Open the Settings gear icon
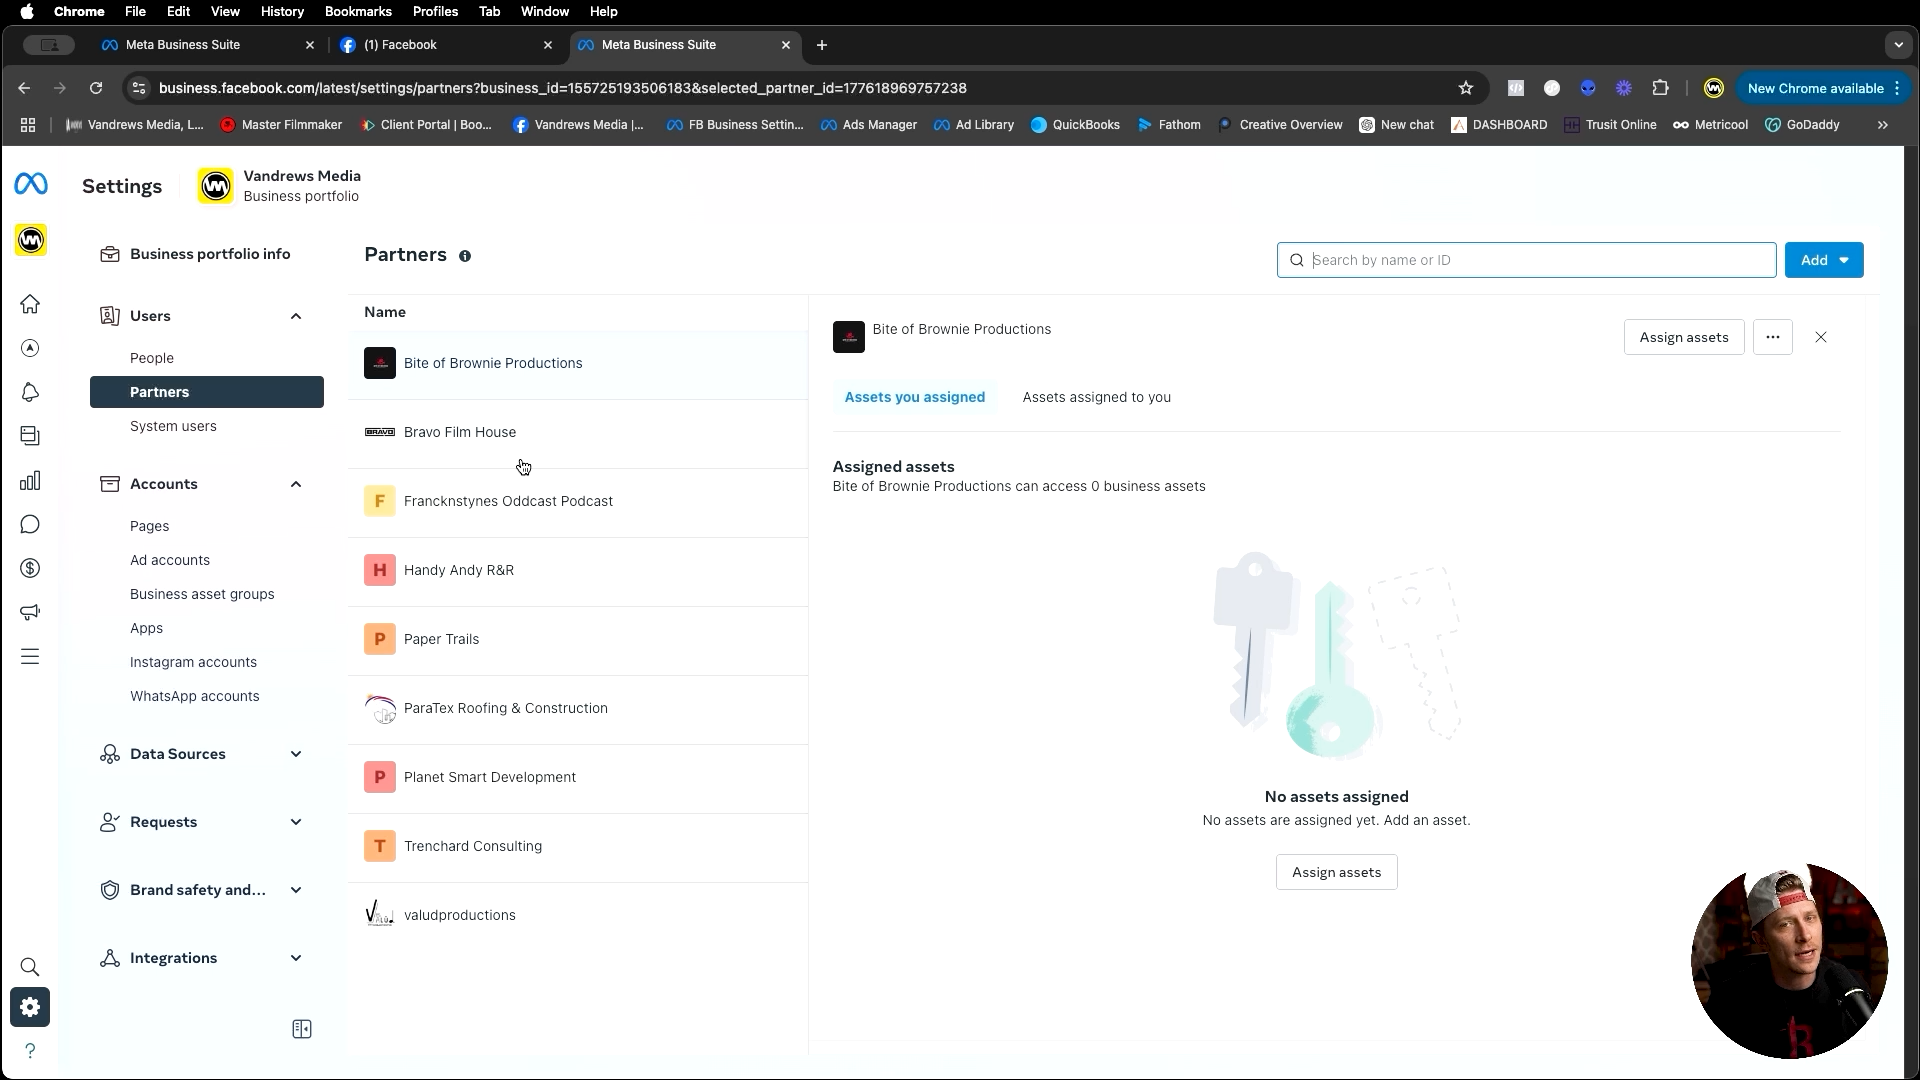The image size is (1920, 1080). [x=30, y=1007]
